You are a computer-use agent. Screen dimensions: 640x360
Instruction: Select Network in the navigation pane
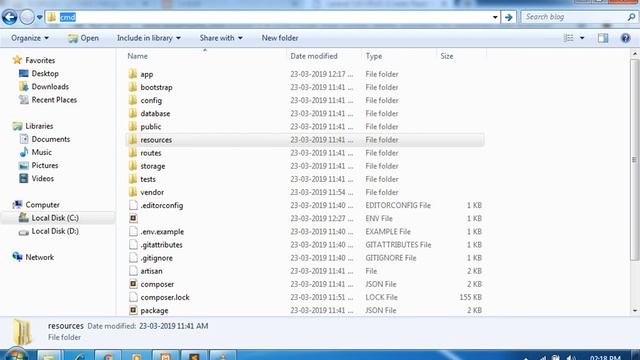click(40, 257)
